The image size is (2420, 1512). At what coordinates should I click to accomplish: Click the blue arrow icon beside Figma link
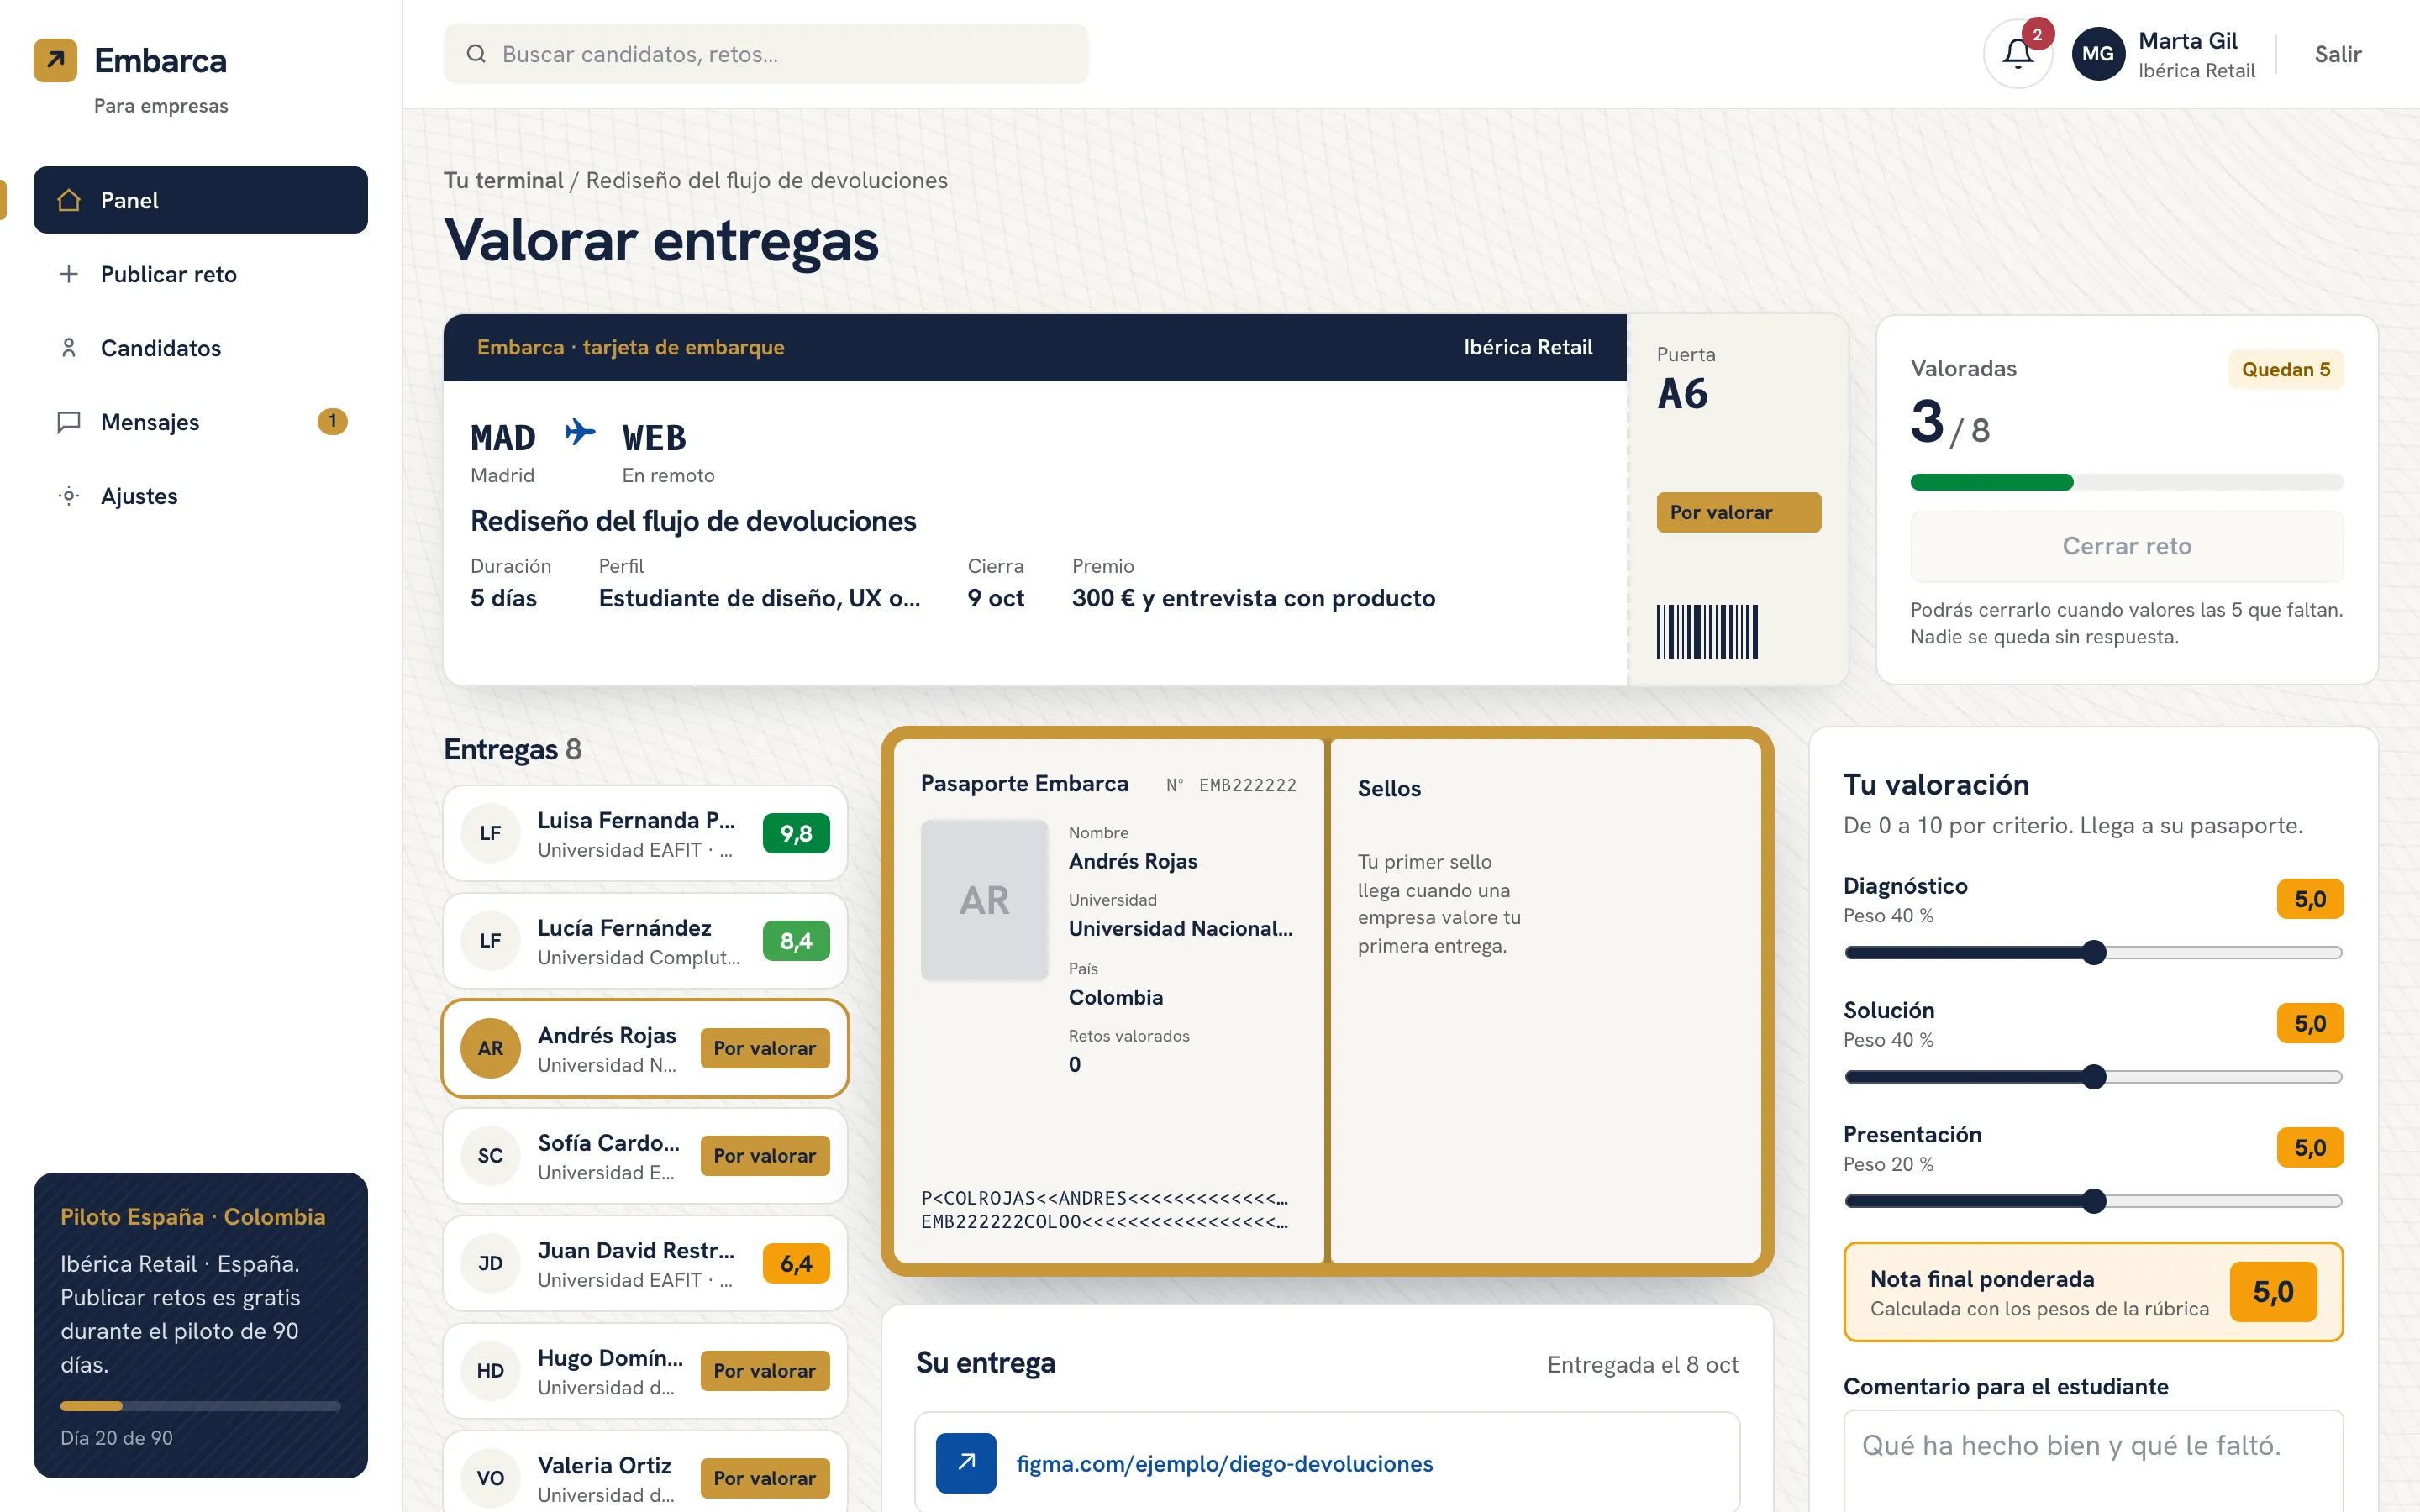click(966, 1463)
